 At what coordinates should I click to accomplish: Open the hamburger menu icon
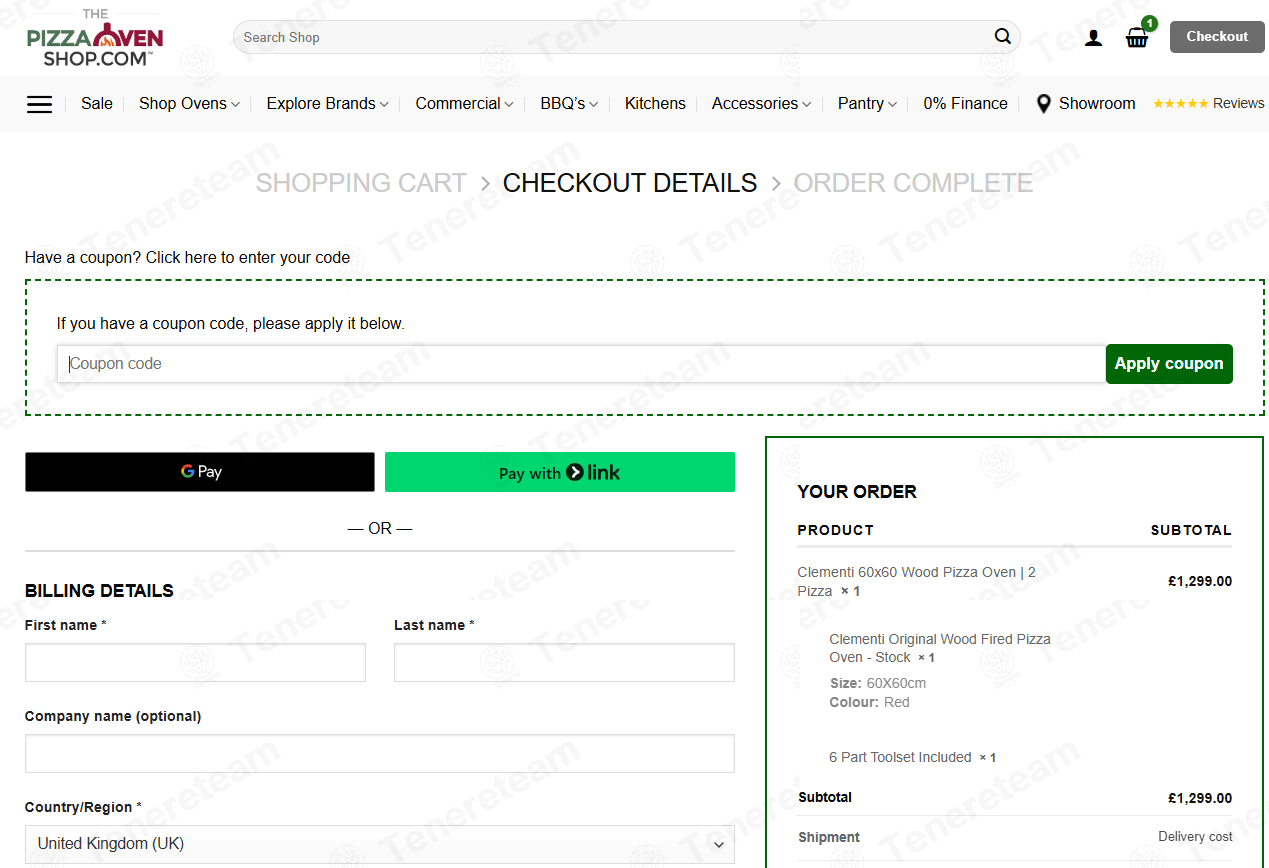click(x=39, y=104)
